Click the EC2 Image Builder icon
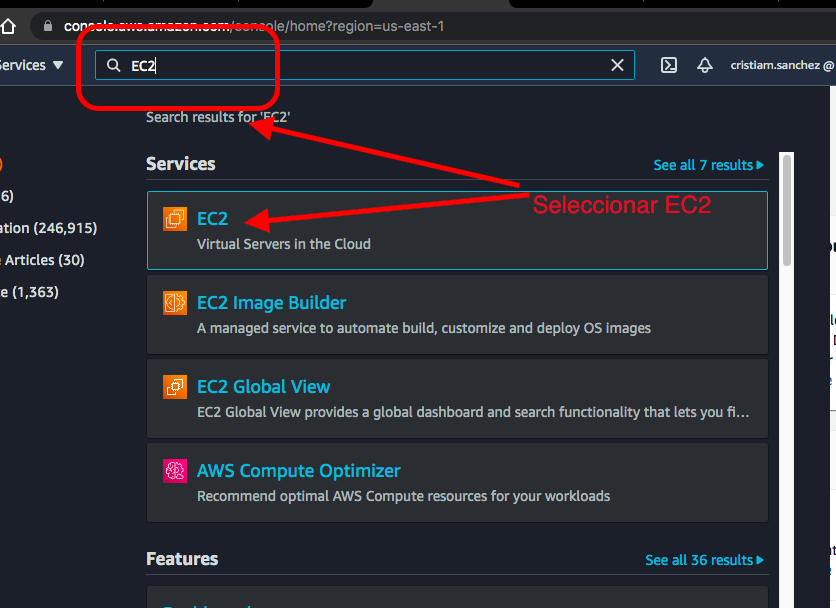 (175, 303)
